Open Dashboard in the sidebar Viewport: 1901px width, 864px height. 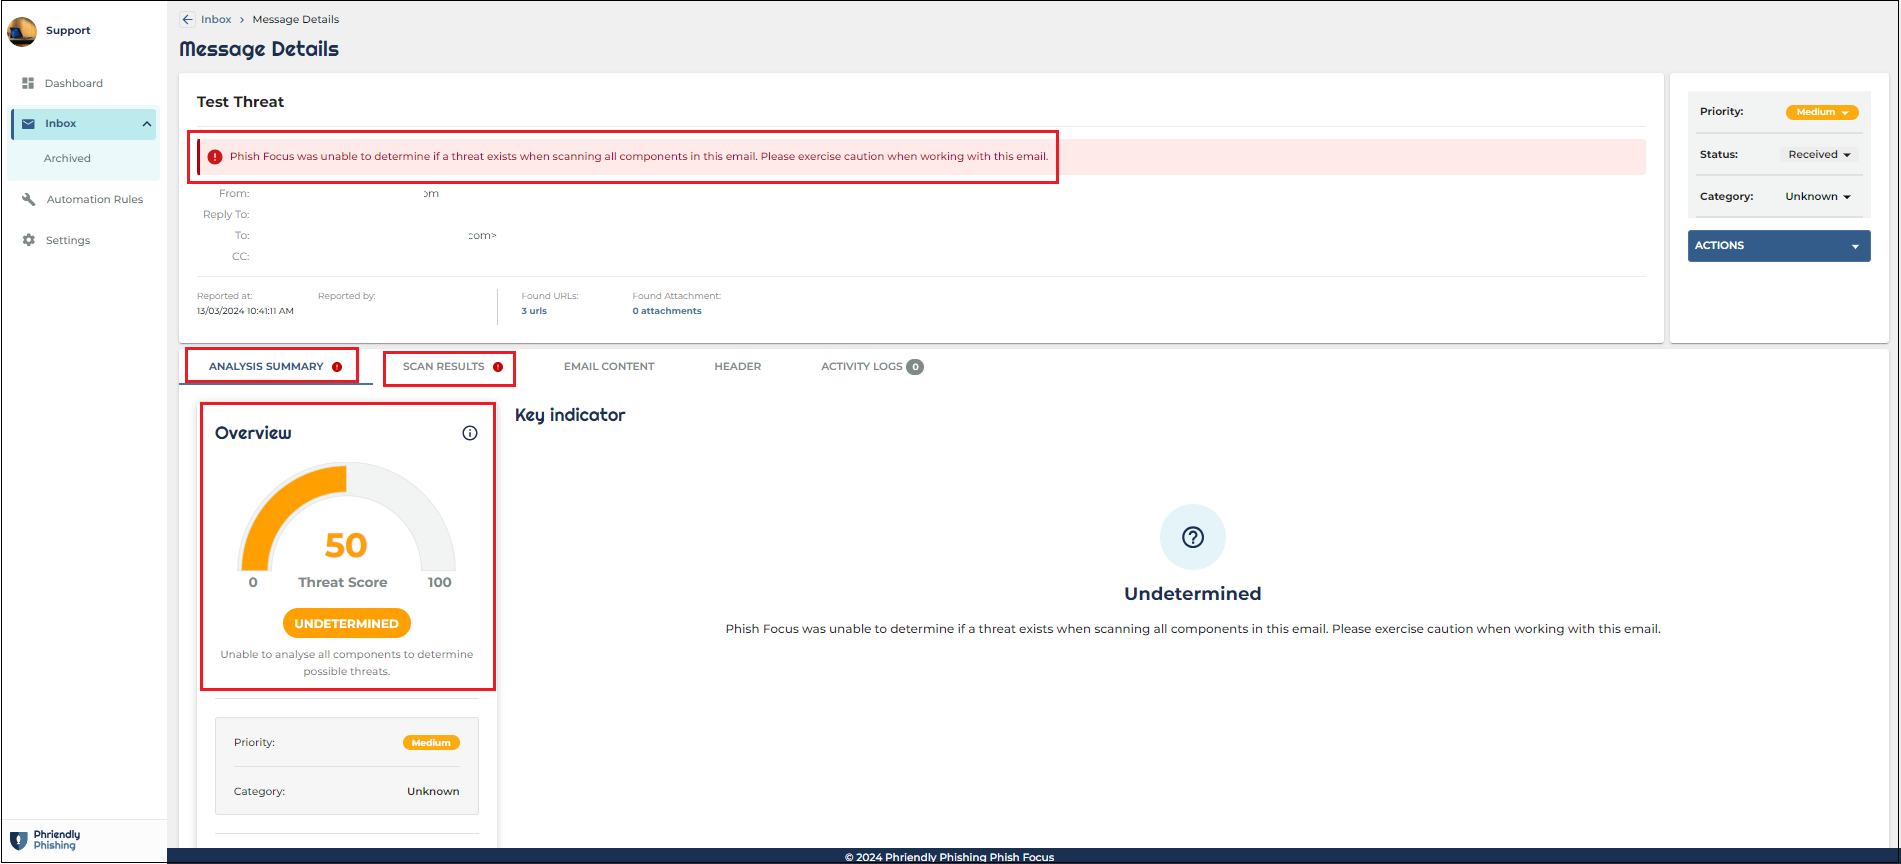click(x=73, y=83)
